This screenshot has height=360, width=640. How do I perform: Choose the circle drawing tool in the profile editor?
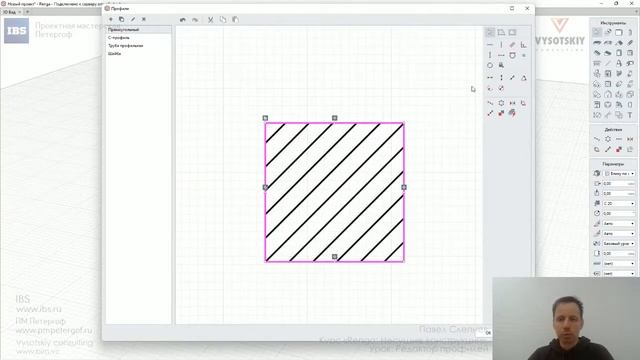pyautogui.click(x=490, y=65)
